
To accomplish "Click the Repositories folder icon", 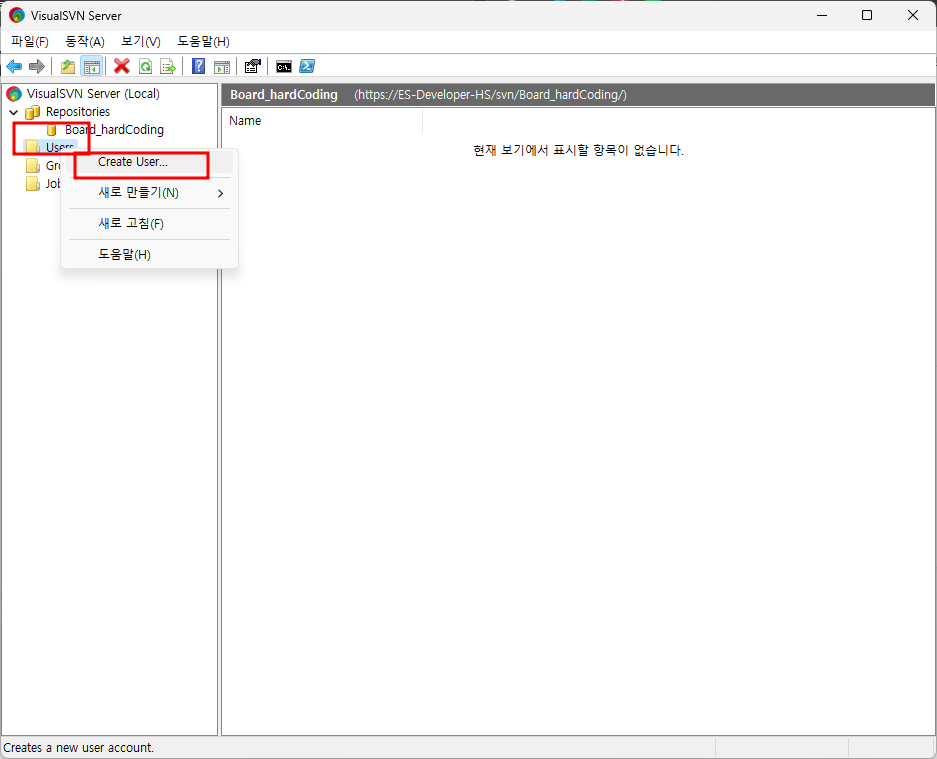I will tap(33, 112).
